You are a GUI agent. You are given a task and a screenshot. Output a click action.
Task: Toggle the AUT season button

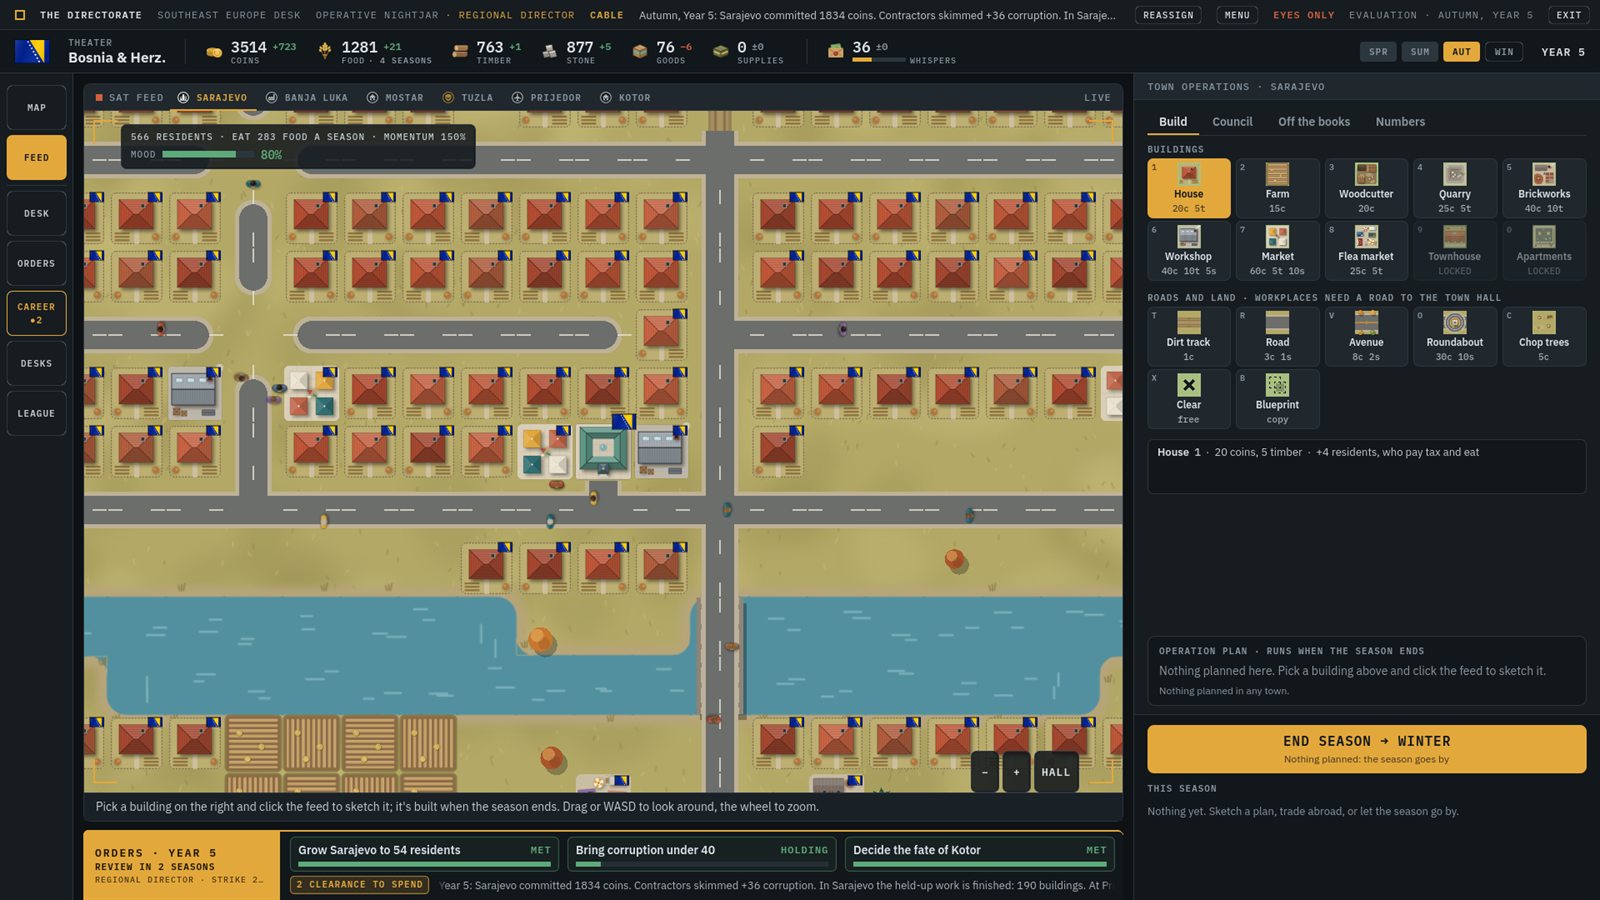coord(1461,52)
